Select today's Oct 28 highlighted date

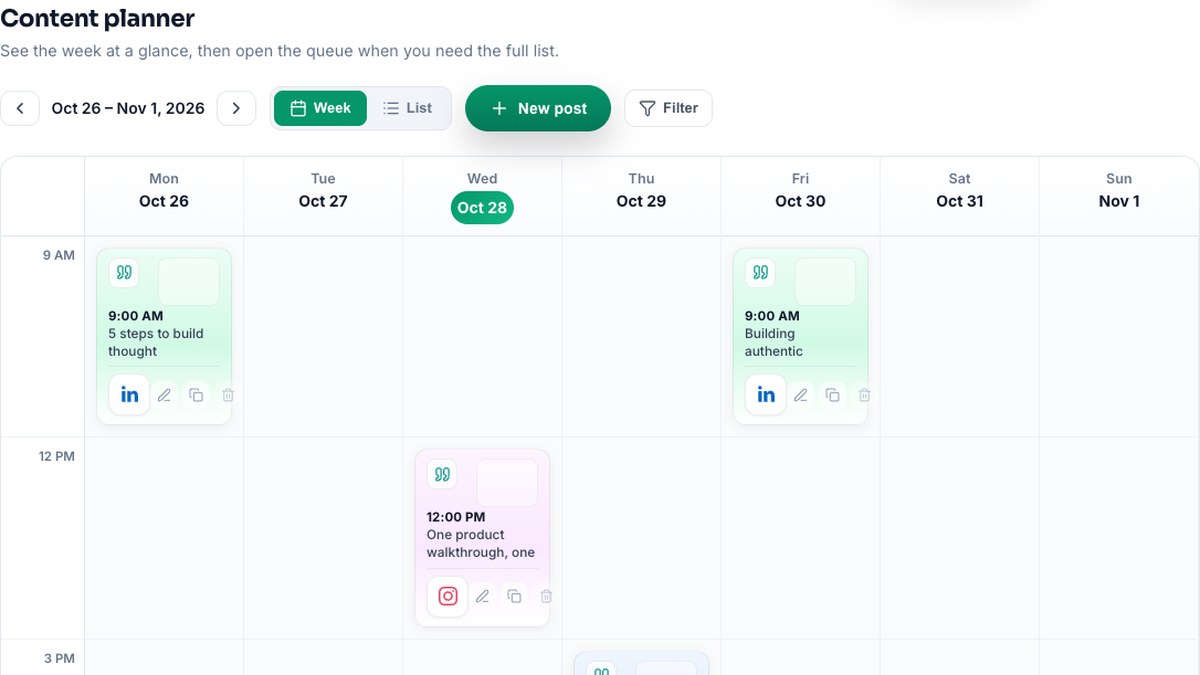point(482,208)
